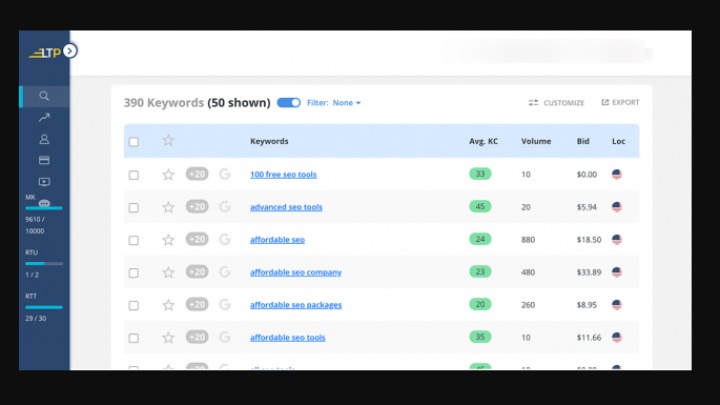This screenshot has height=405, width=720.
Task: Star the affordable seo tools keyword
Action: tap(169, 338)
